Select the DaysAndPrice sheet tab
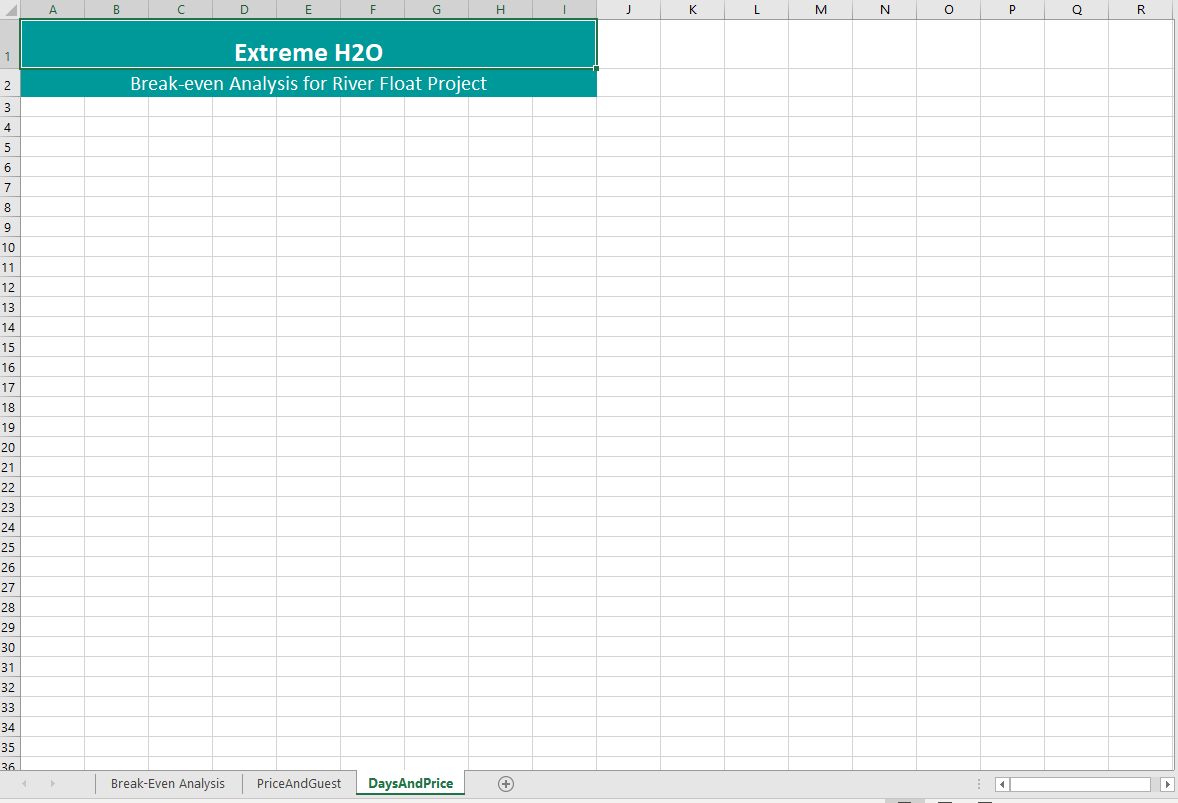1178x803 pixels. (x=410, y=783)
